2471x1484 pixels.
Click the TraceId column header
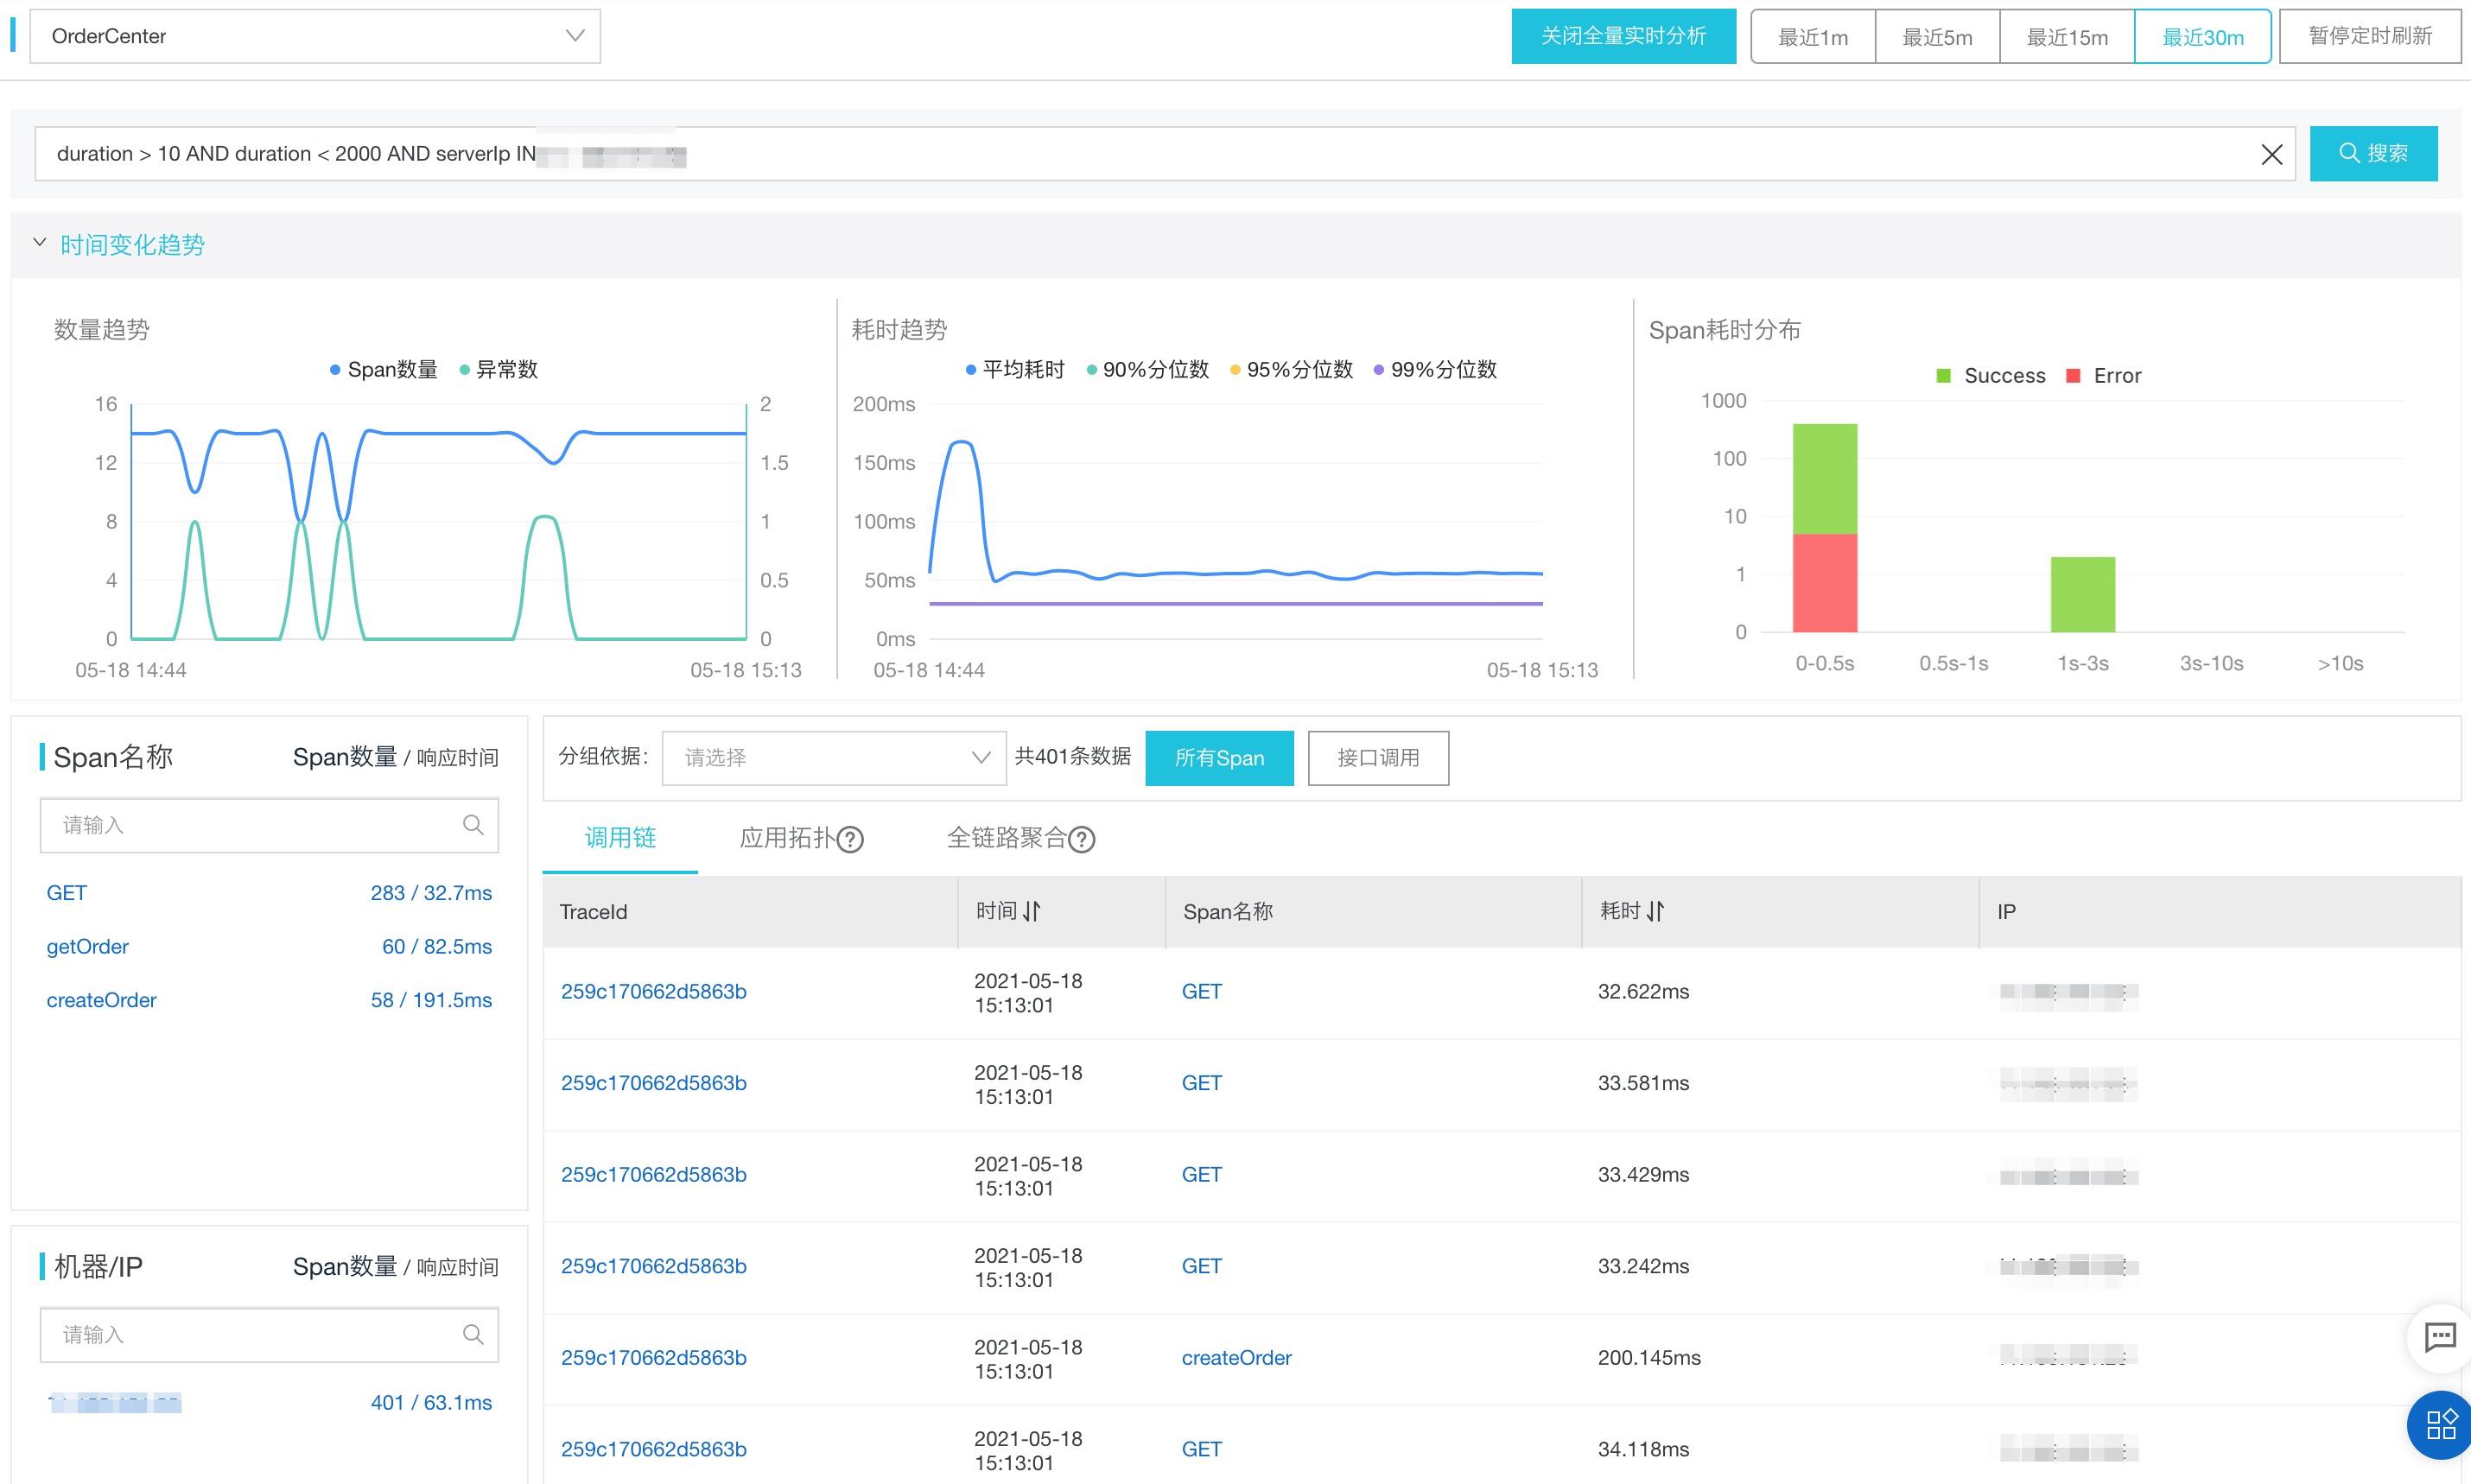594,912
